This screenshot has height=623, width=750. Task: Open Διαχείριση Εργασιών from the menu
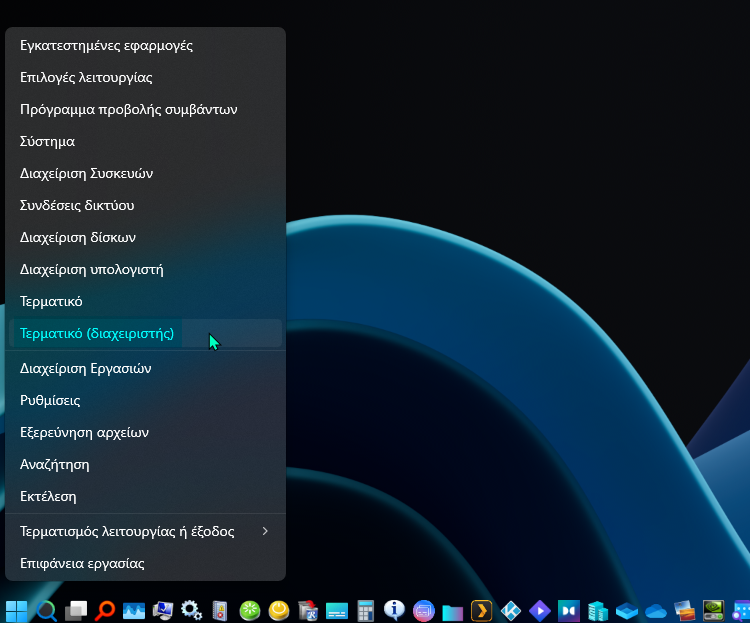[x=85, y=368]
